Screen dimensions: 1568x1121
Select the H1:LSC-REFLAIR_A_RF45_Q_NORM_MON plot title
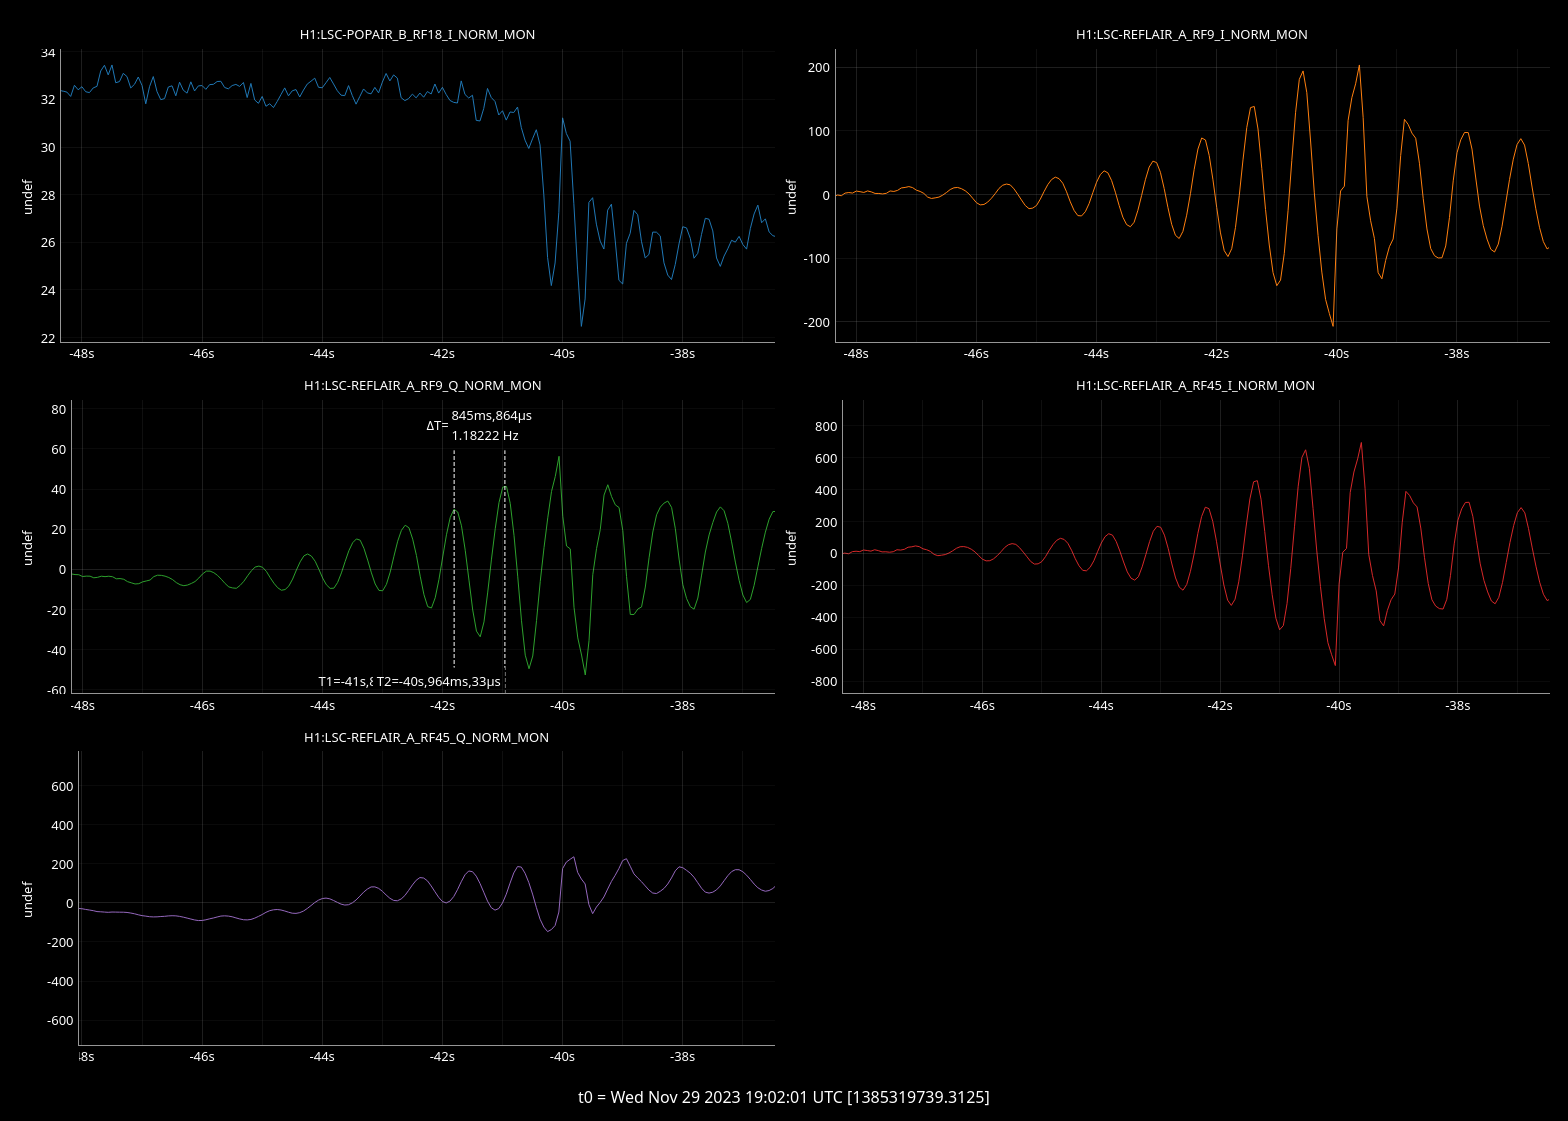click(426, 737)
